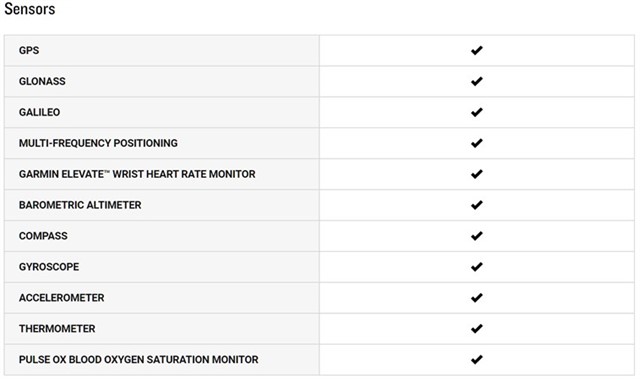Click the Garmin Elevate heart rate checkmark
Viewport: 640px width, 379px height.
pos(476,174)
